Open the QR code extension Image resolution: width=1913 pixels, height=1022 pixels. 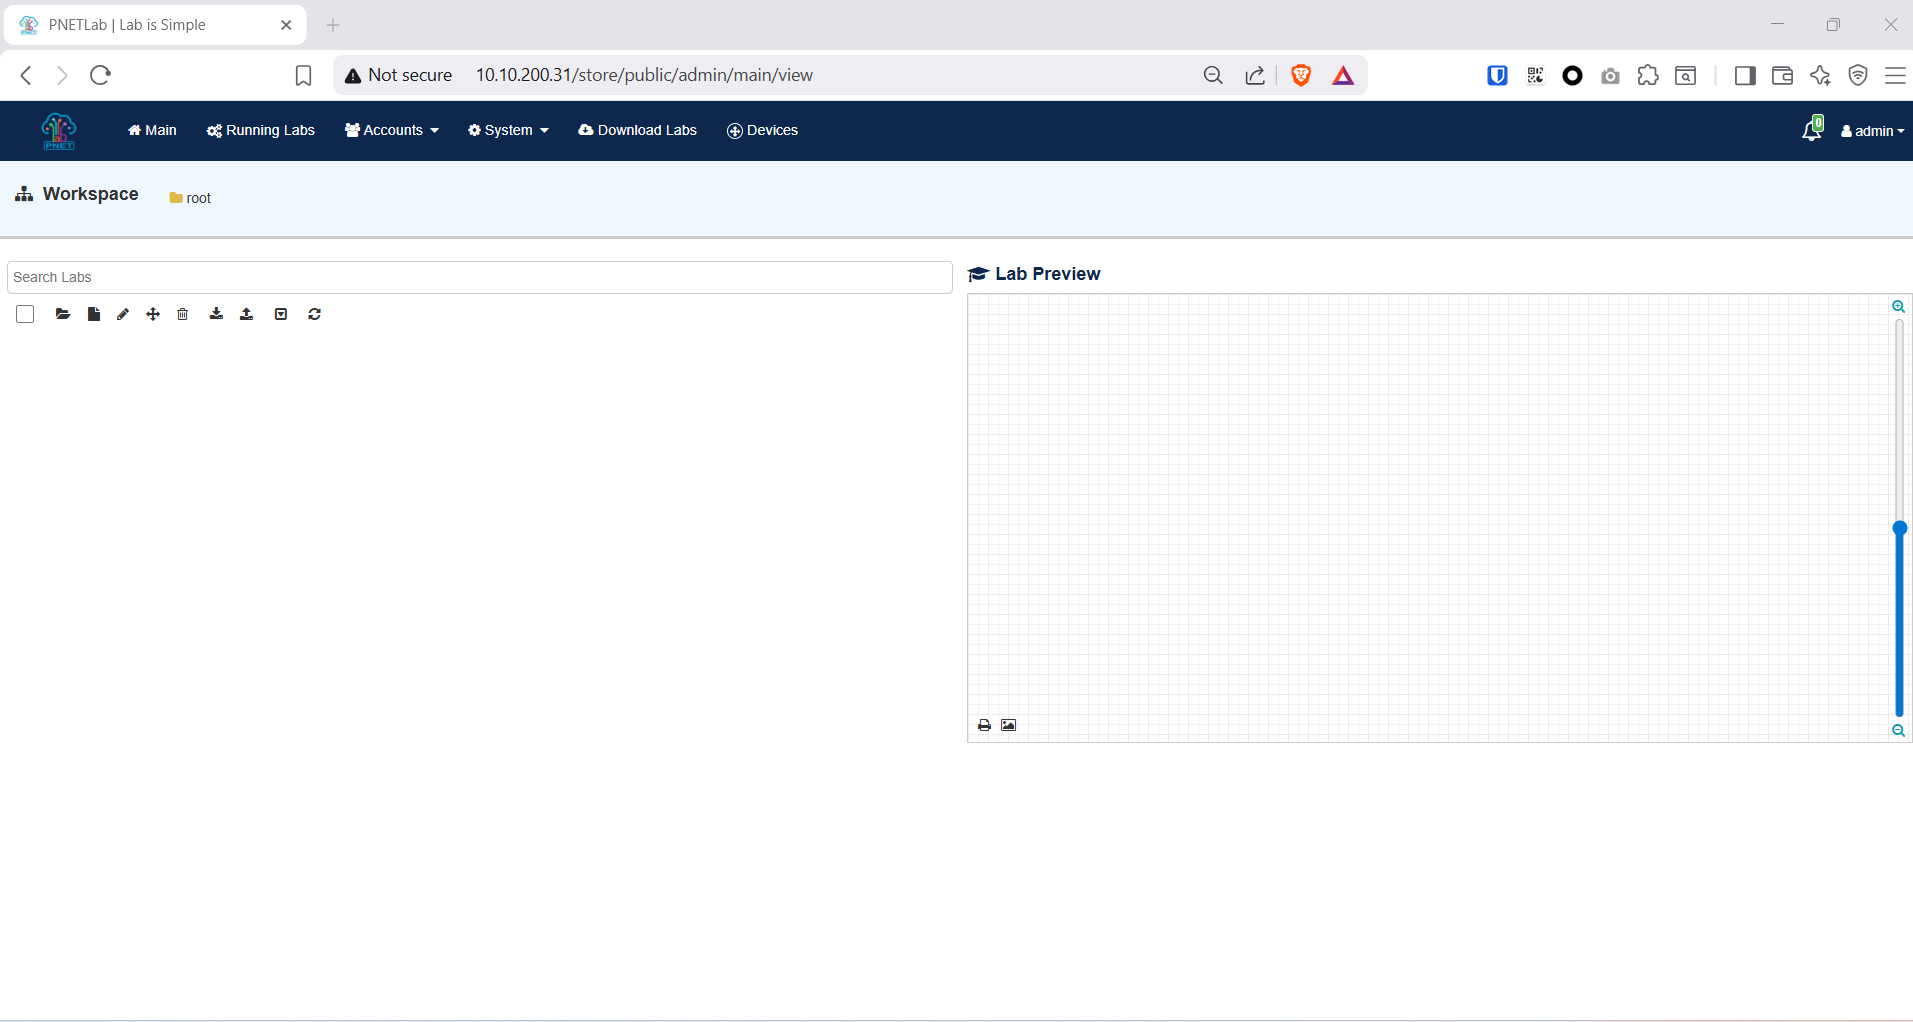[x=1535, y=75]
